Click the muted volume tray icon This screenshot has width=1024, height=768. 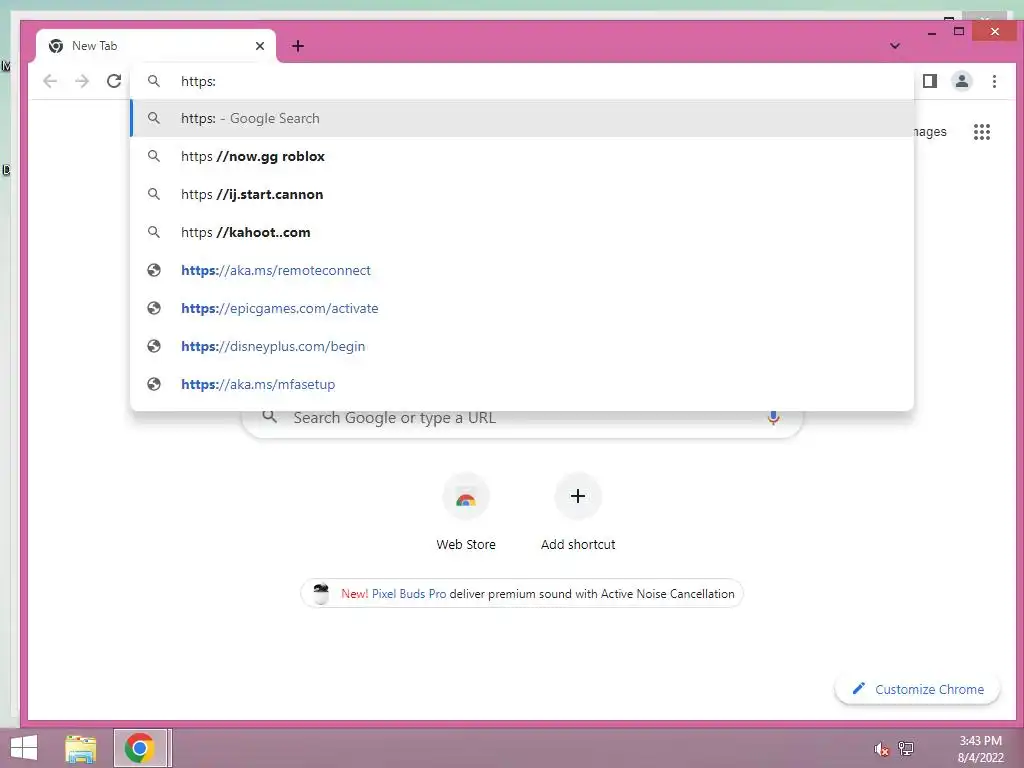(882, 749)
